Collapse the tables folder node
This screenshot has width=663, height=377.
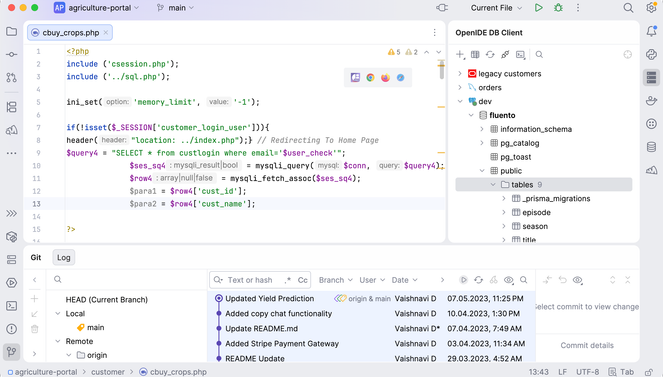pyautogui.click(x=493, y=185)
